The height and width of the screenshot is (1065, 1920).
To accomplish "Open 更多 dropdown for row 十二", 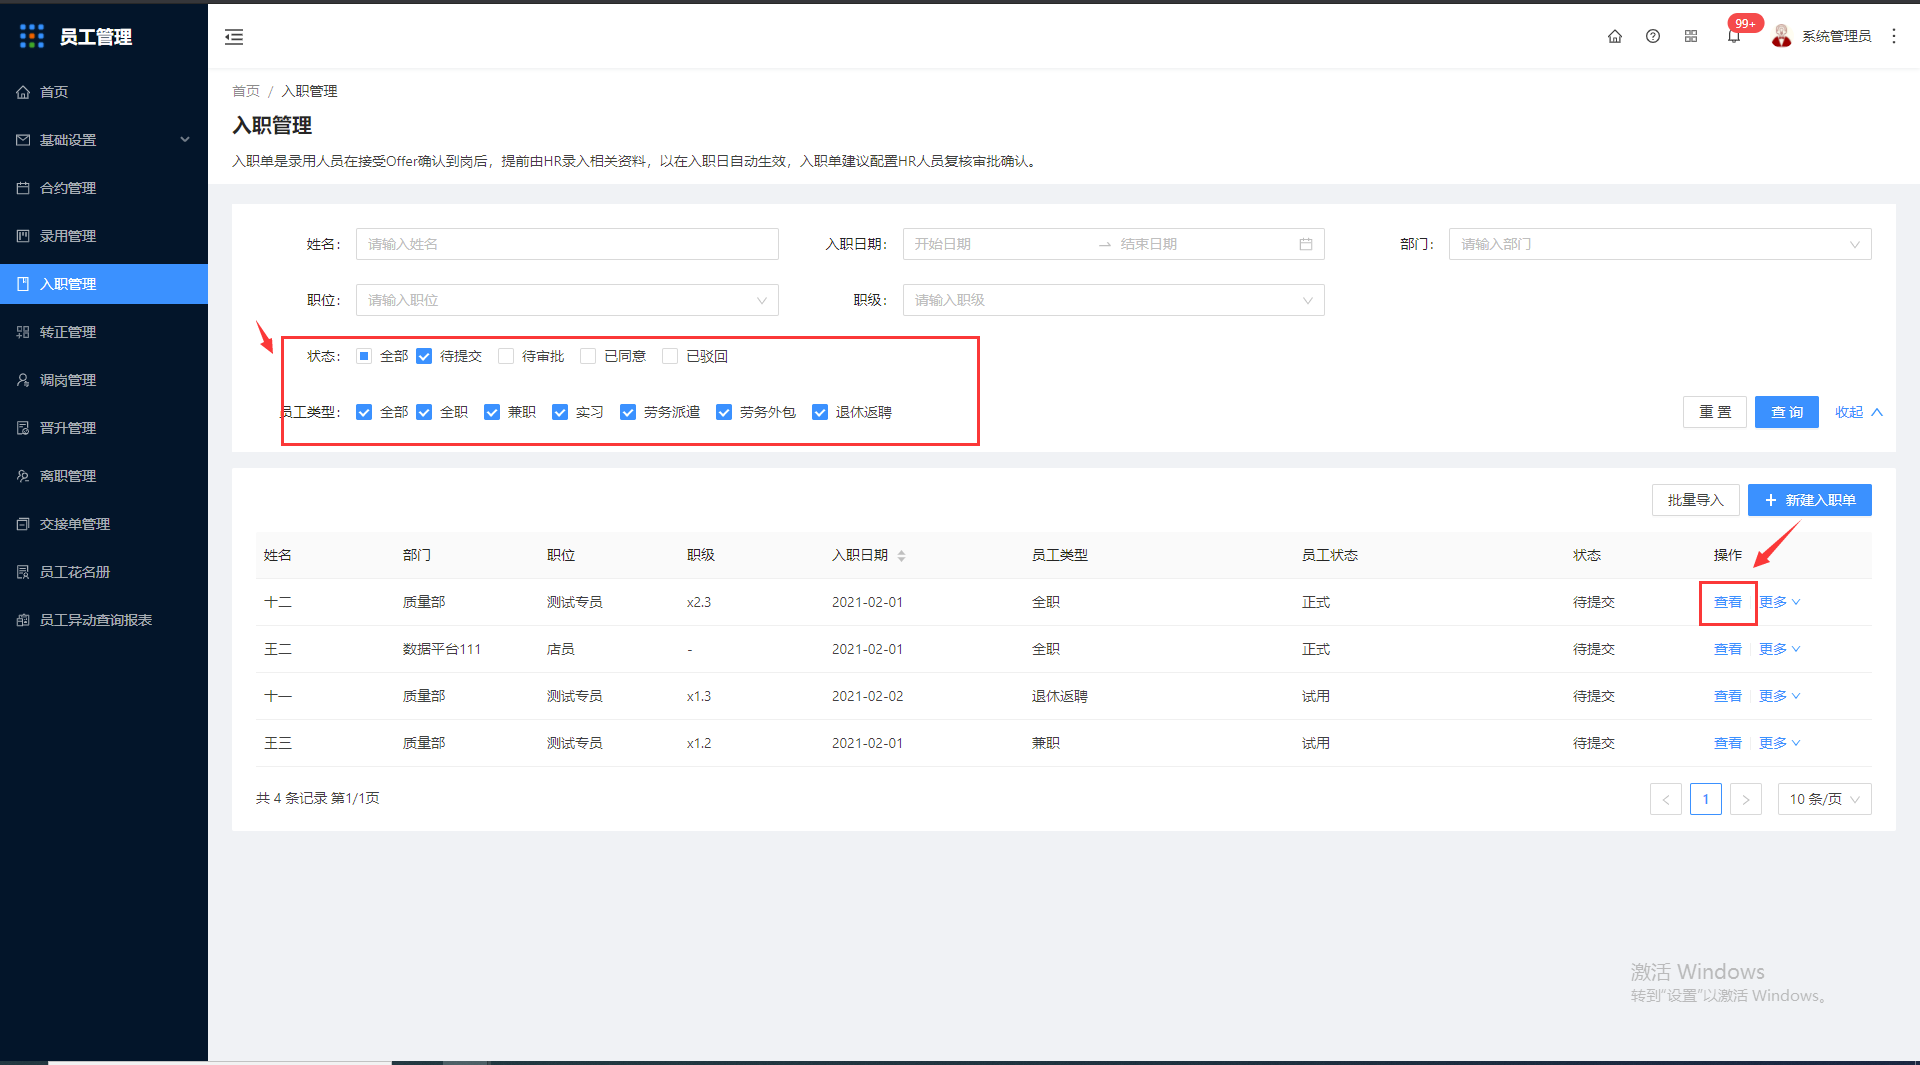I will click(x=1780, y=602).
